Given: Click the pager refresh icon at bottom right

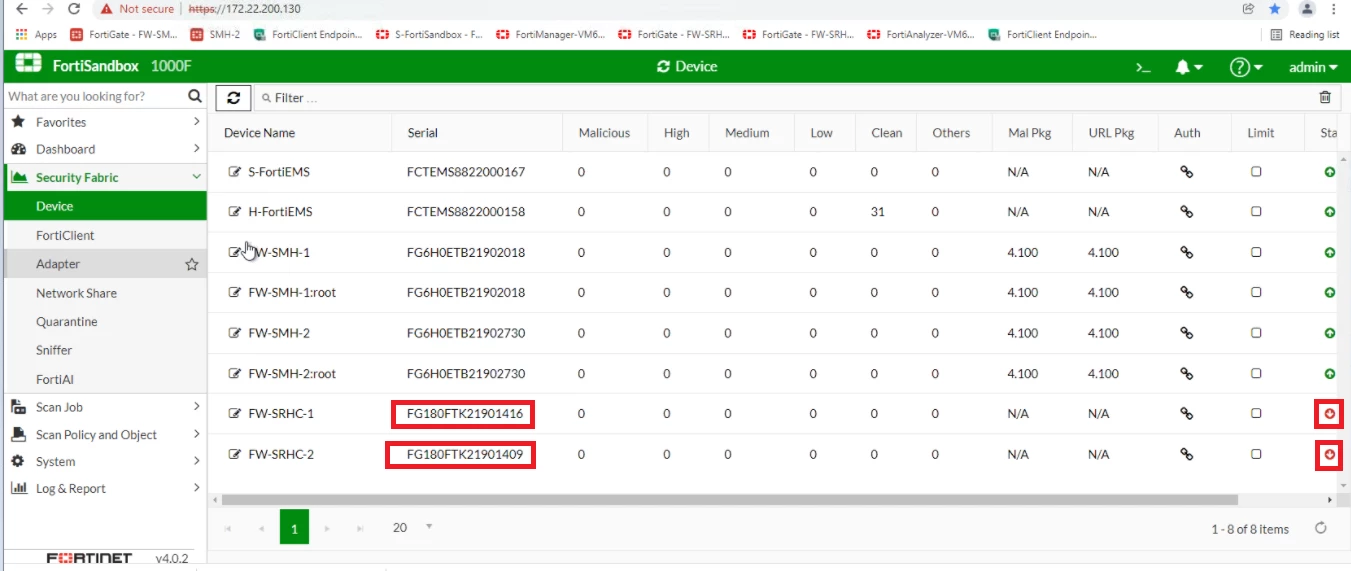Looking at the screenshot, I should click(1321, 528).
